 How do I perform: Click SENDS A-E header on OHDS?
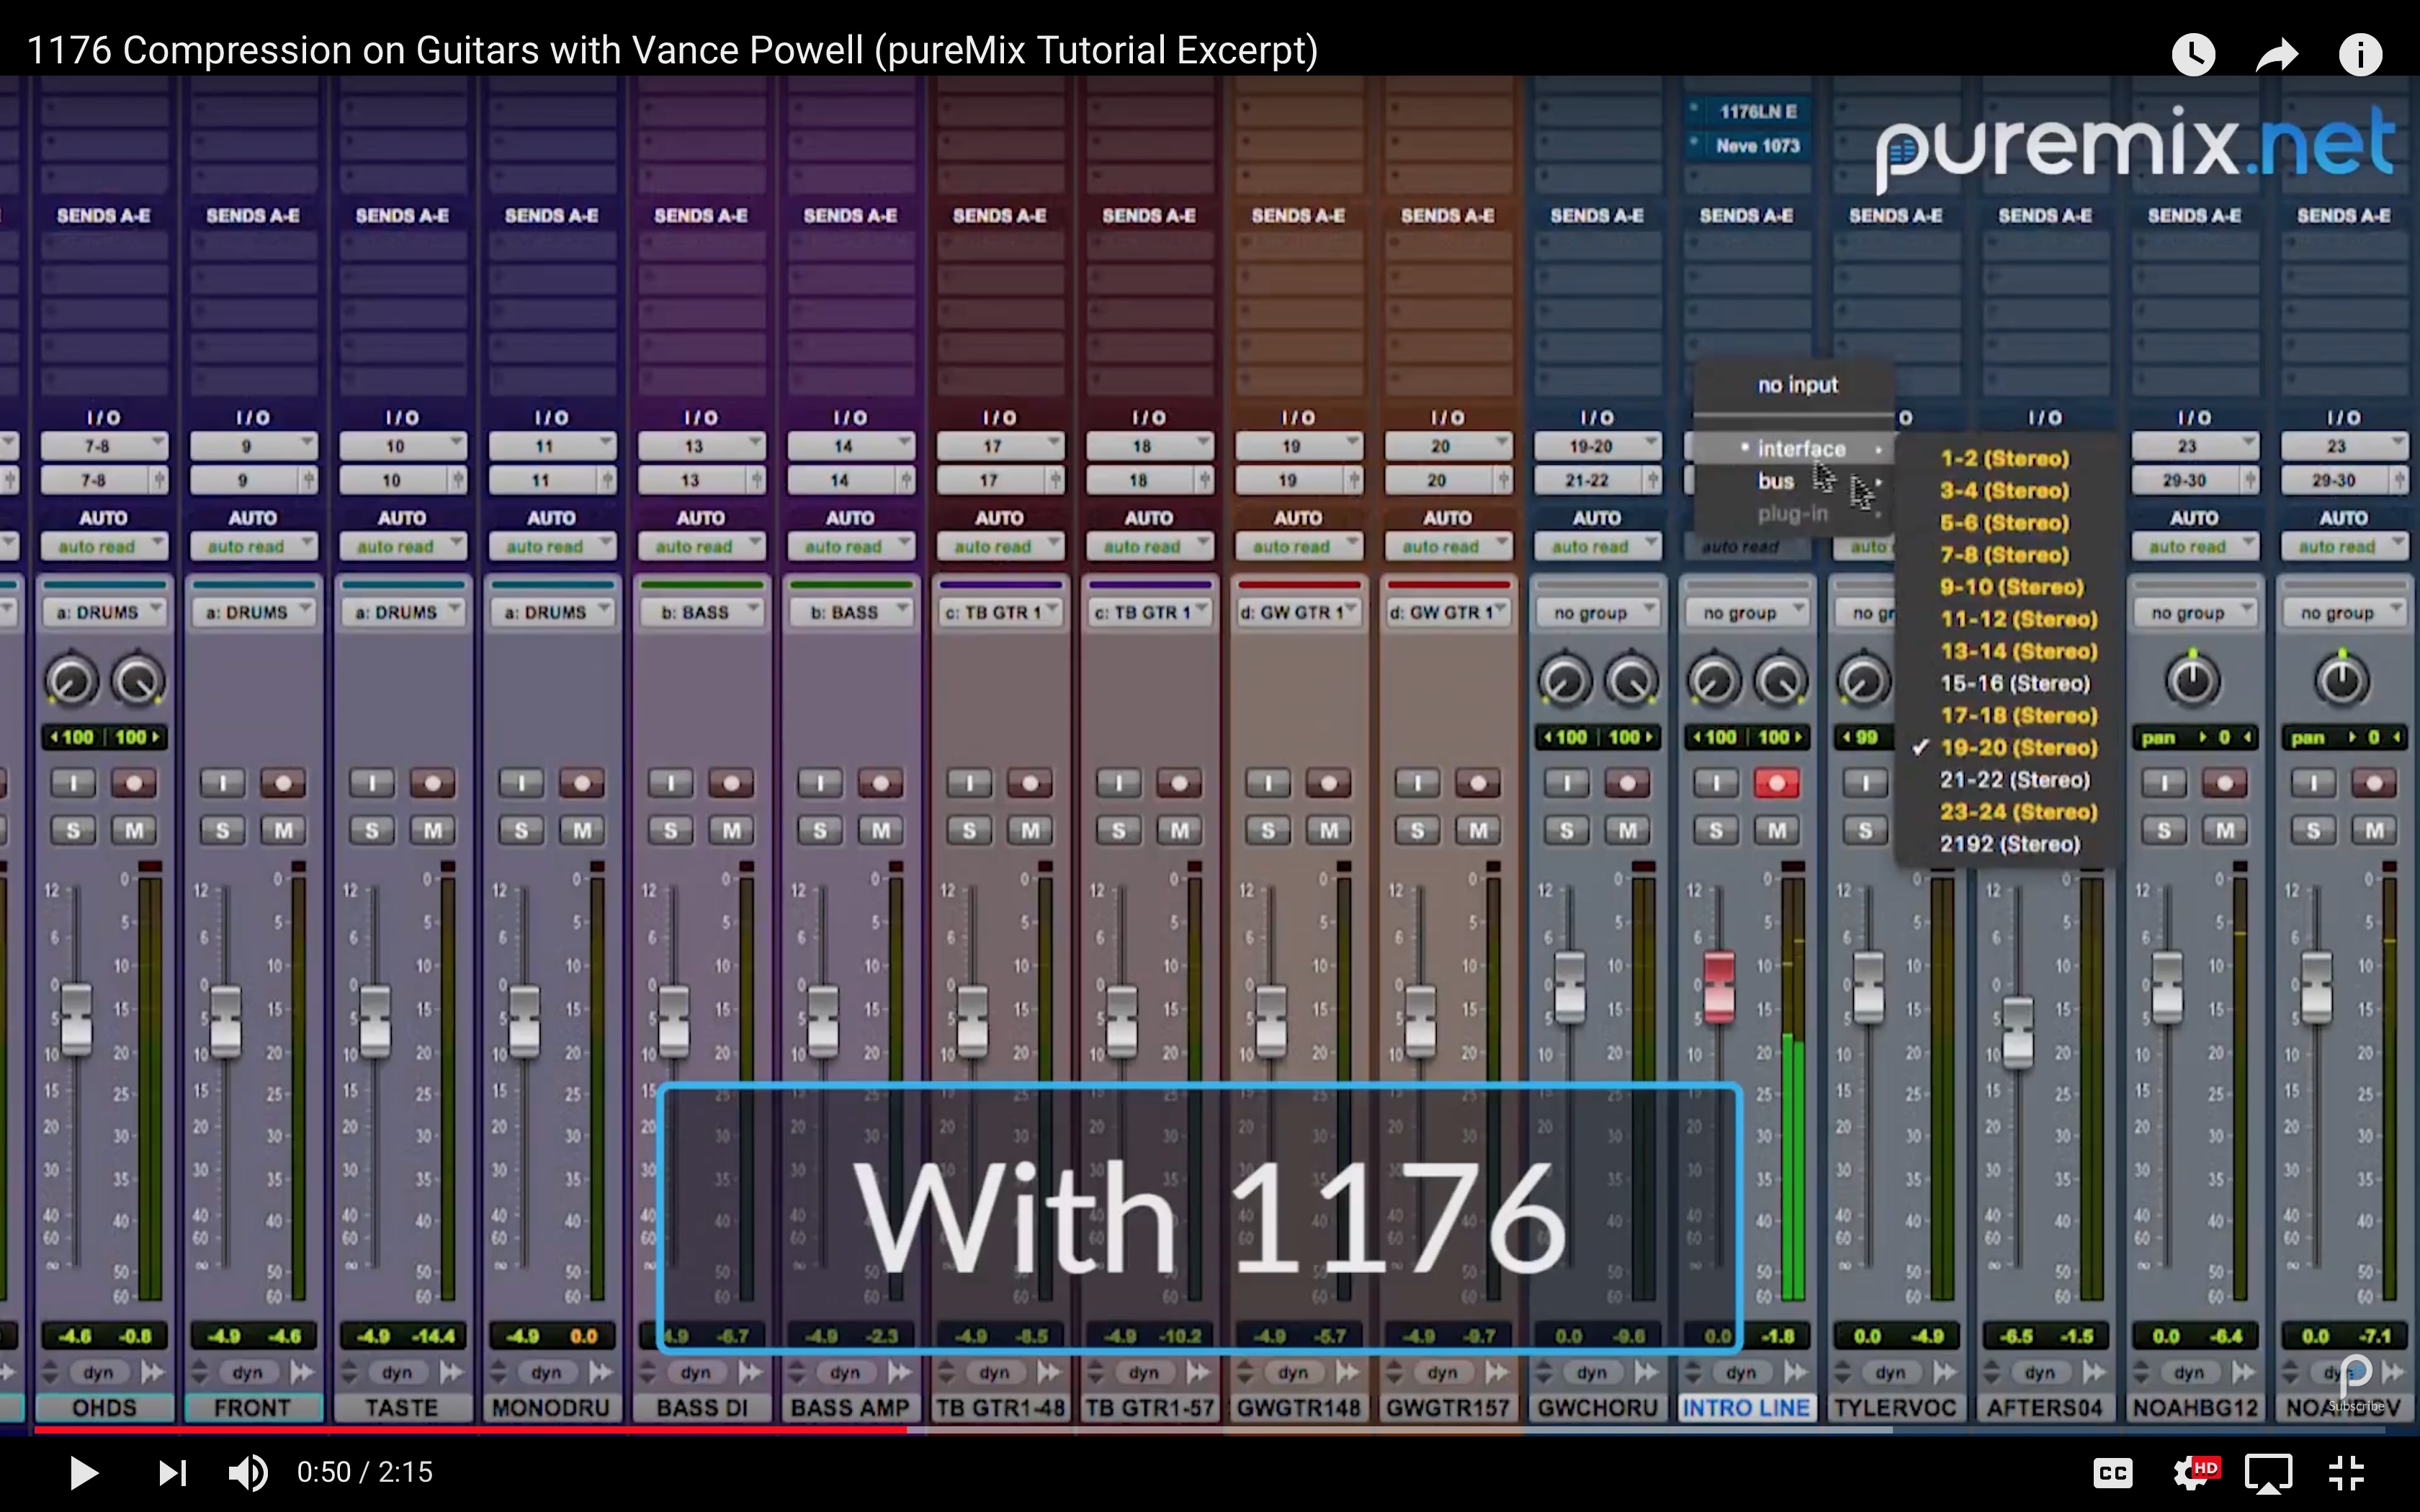tap(104, 216)
